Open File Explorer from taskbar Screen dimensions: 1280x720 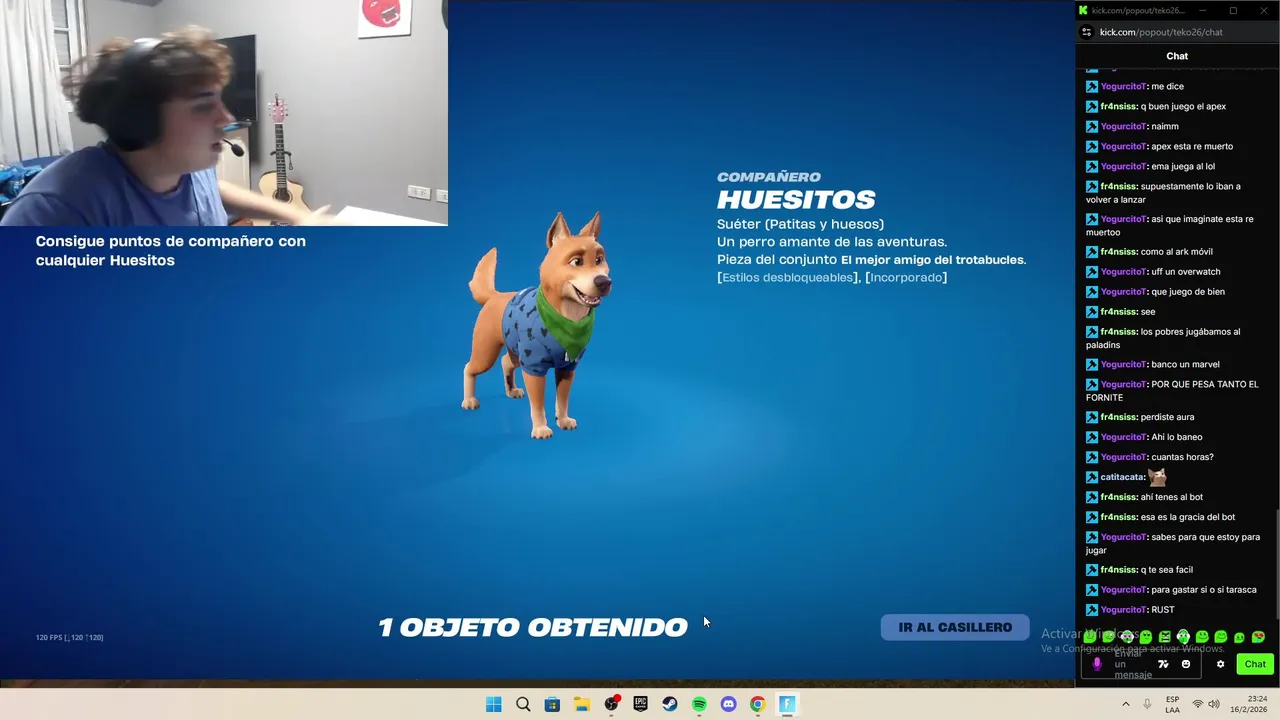point(582,704)
